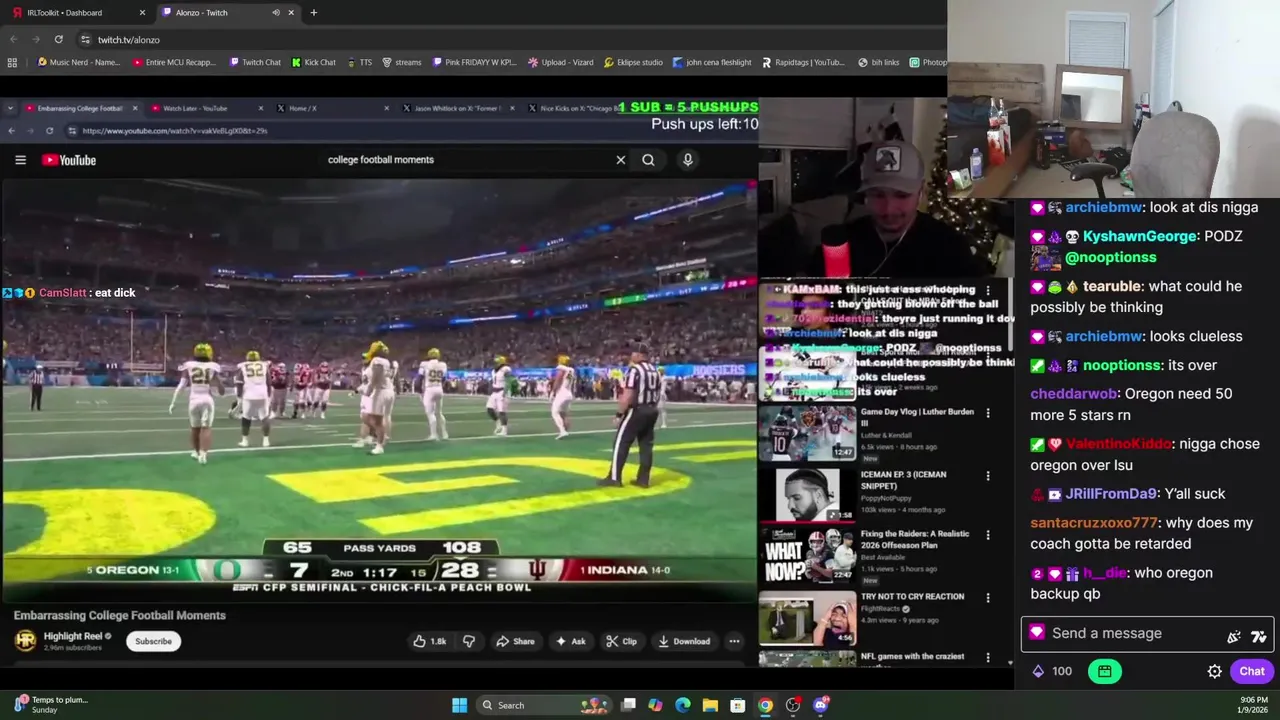The image size is (1280, 720).
Task: Open Discord from the taskbar
Action: 821,705
